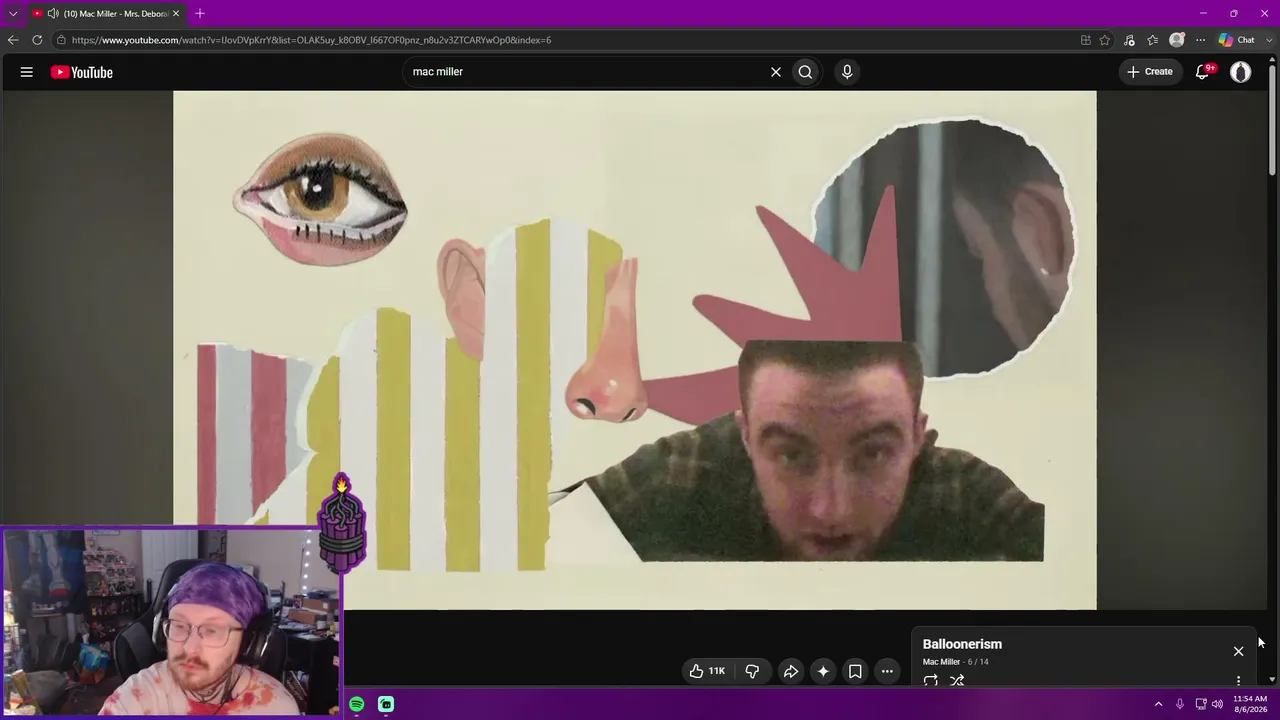
Task: Go to the YouTube home logo
Action: click(82, 72)
